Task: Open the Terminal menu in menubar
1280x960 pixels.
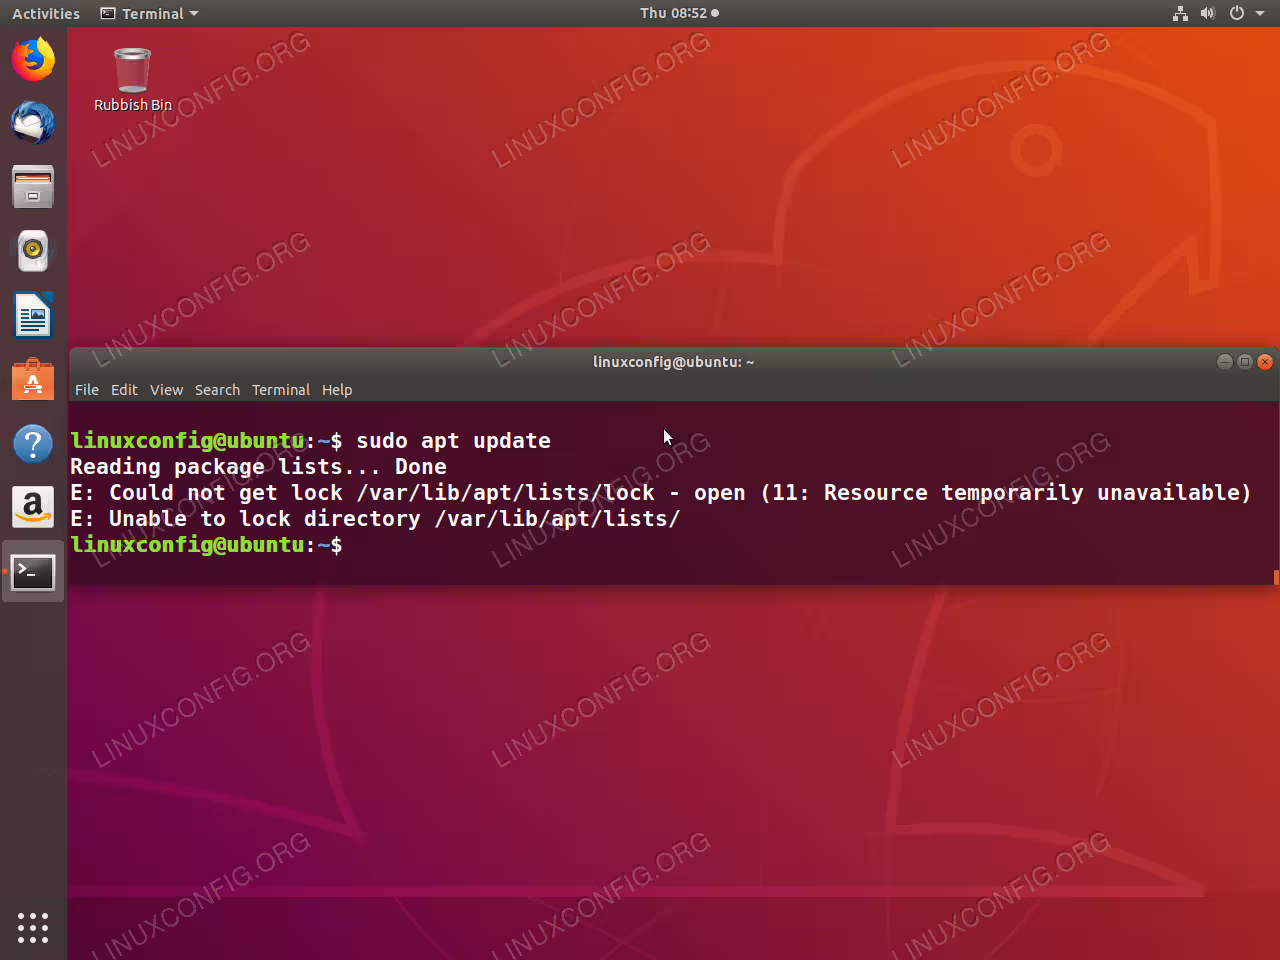Action: [281, 390]
